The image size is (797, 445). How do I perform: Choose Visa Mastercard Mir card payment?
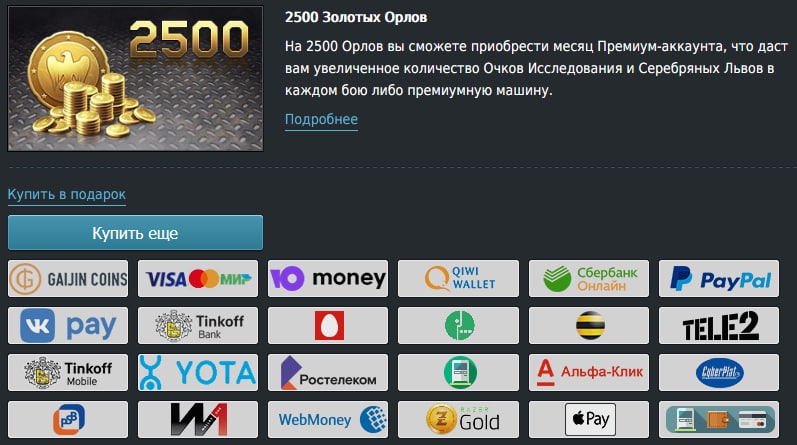coord(198,279)
